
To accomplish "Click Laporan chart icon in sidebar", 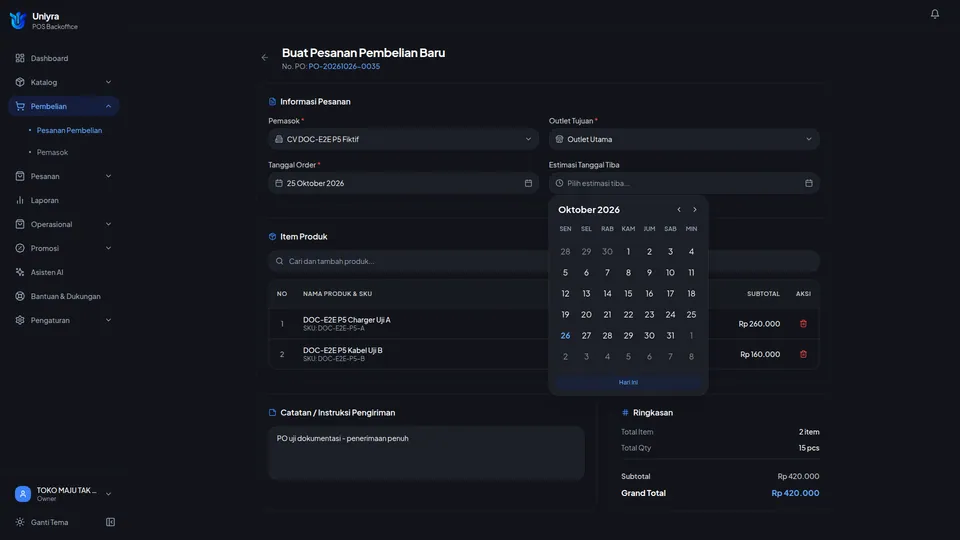I will [20, 200].
